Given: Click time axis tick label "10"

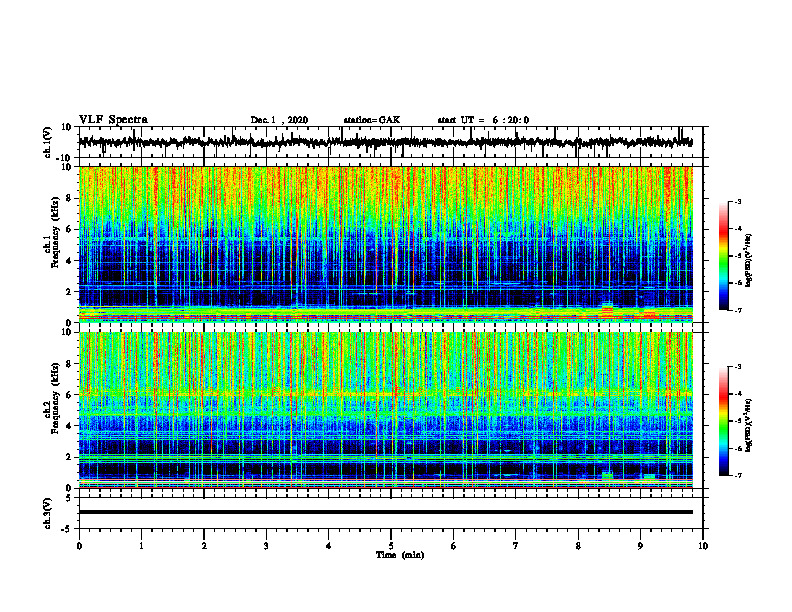Looking at the screenshot, I should click(703, 546).
